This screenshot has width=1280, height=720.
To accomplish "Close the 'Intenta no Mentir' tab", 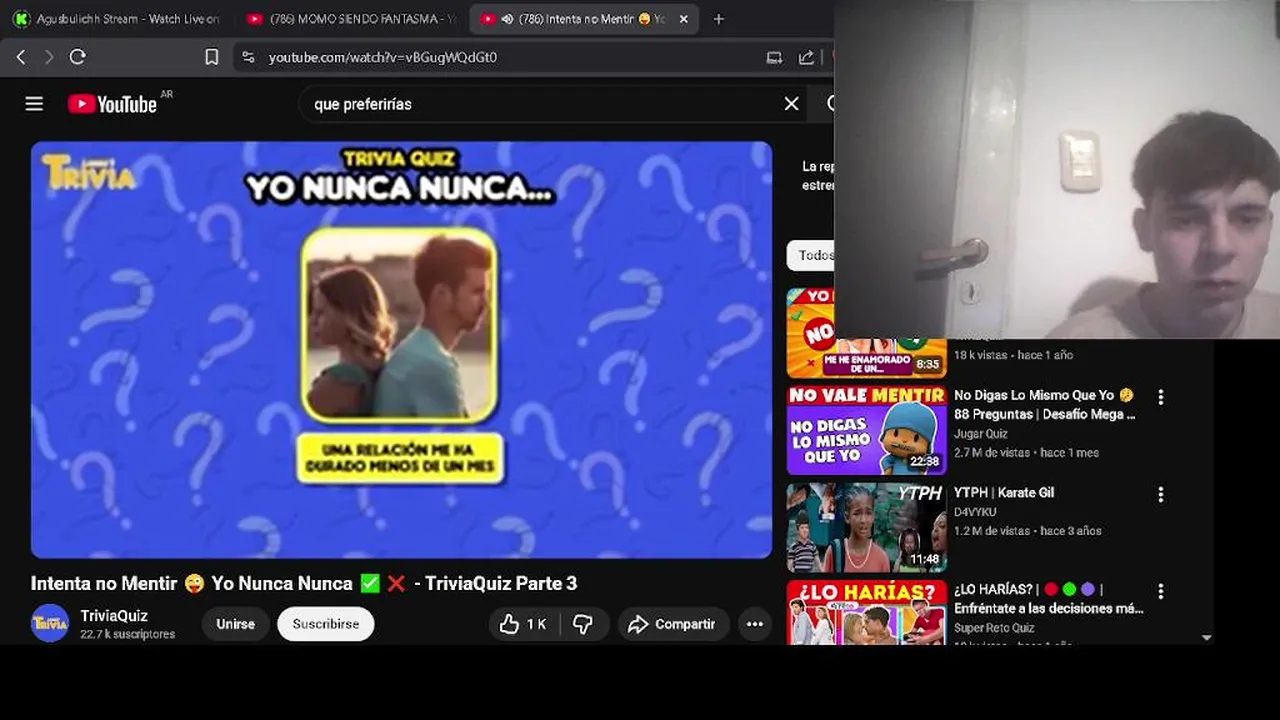I will click(684, 19).
